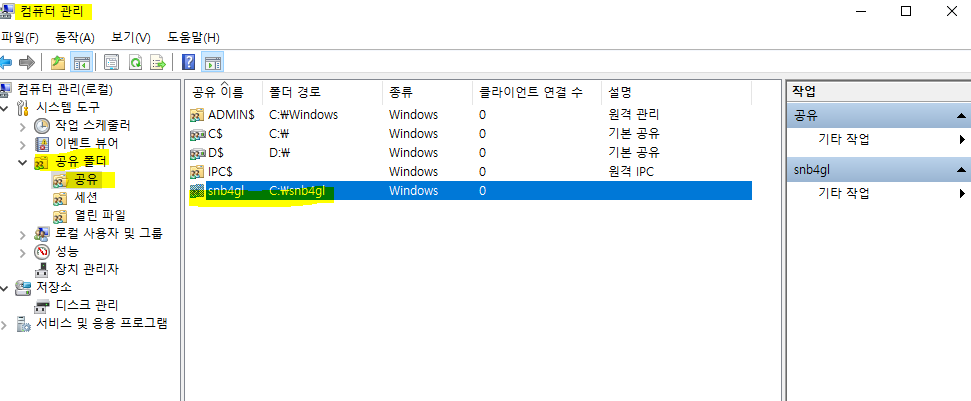Collapse the 공유 폴더 node arrow
Screen dimensions: 971x401
point(23,163)
